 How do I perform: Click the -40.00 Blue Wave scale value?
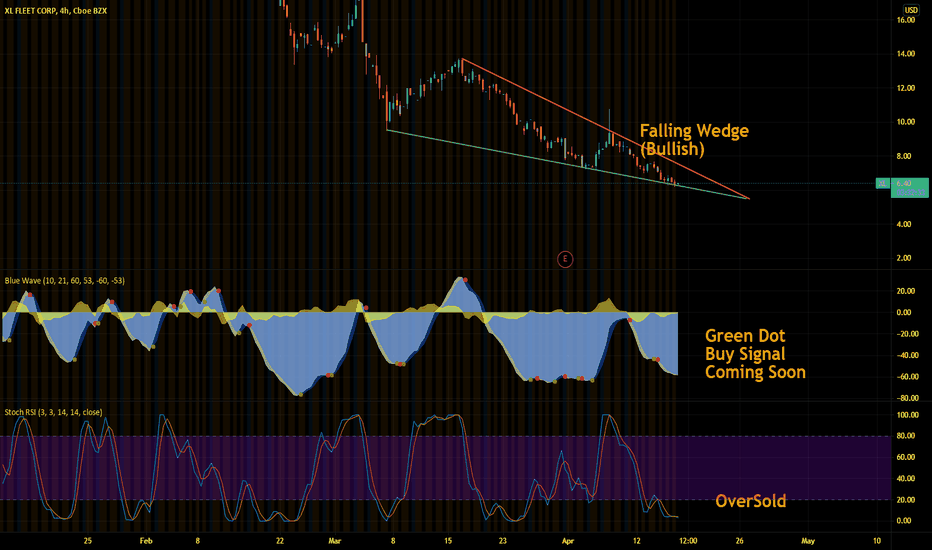tap(907, 356)
